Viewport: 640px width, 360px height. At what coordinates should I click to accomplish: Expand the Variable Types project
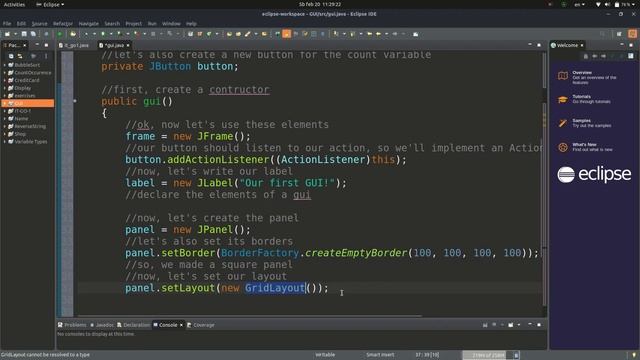4,142
